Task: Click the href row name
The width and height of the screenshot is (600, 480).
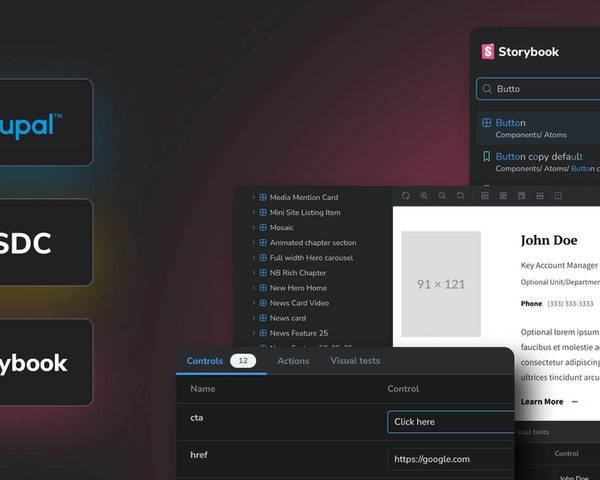Action: click(199, 455)
